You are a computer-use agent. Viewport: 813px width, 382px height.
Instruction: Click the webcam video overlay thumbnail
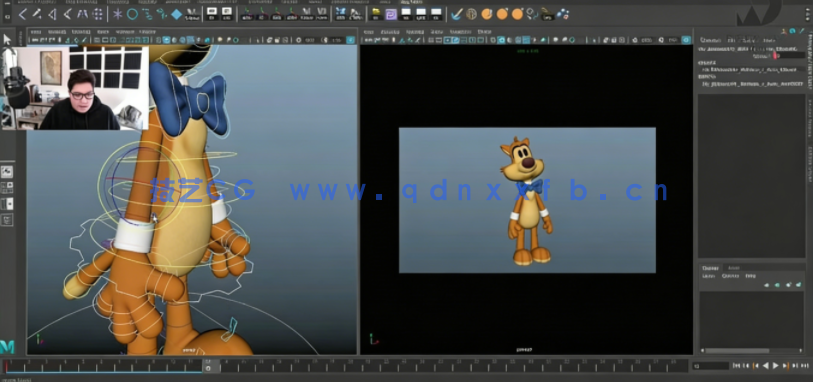click(x=75, y=88)
